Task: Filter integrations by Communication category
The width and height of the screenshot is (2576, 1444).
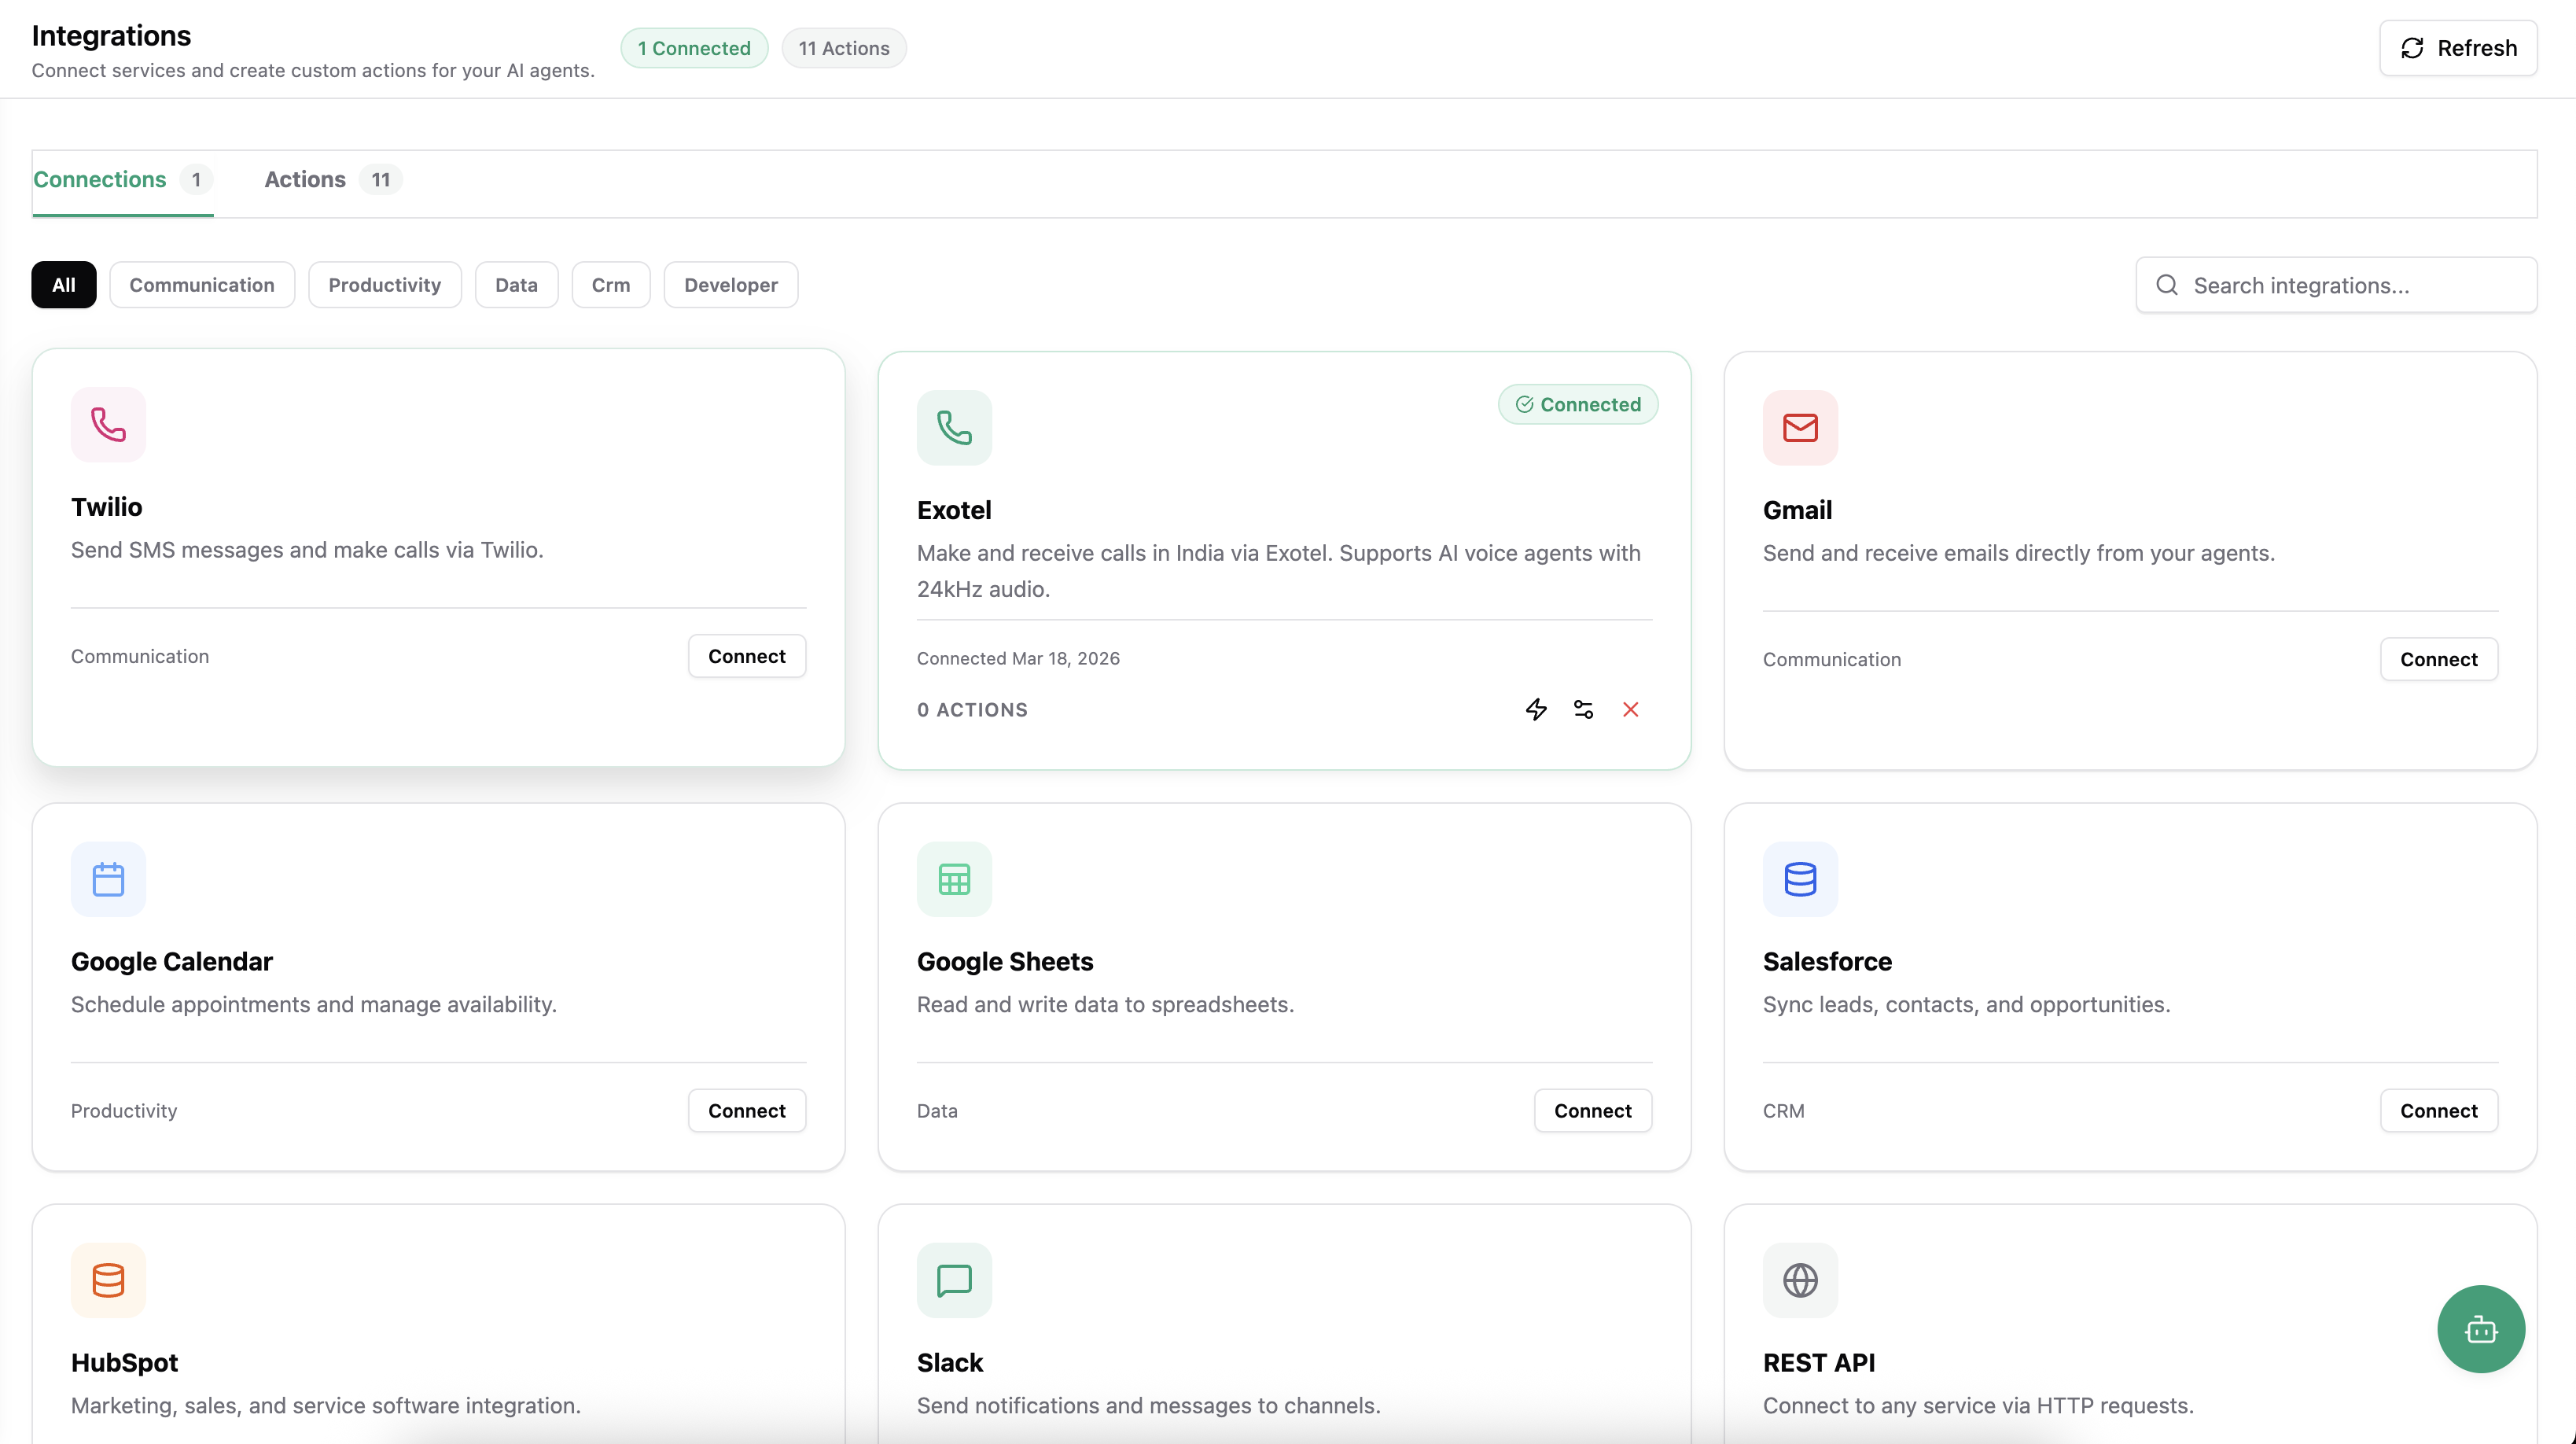Action: pyautogui.click(x=201, y=285)
